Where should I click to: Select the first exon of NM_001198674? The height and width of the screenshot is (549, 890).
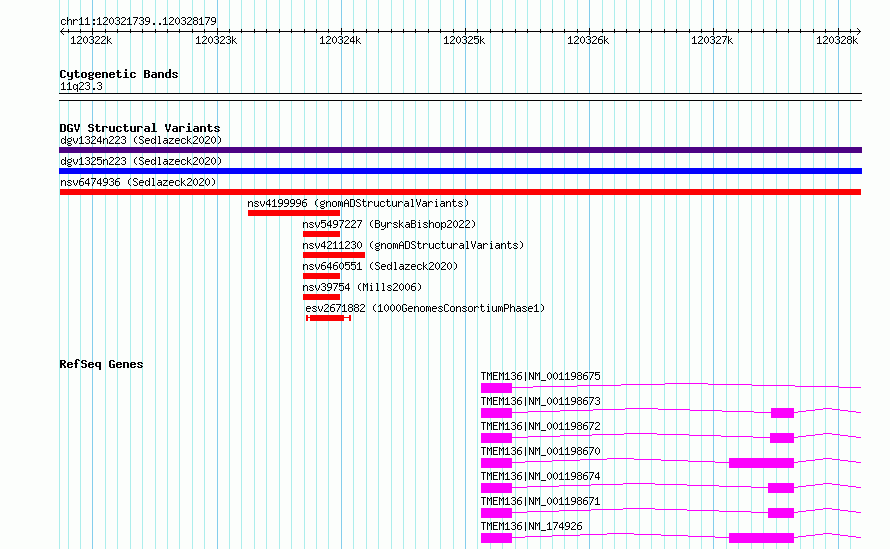(x=496, y=488)
